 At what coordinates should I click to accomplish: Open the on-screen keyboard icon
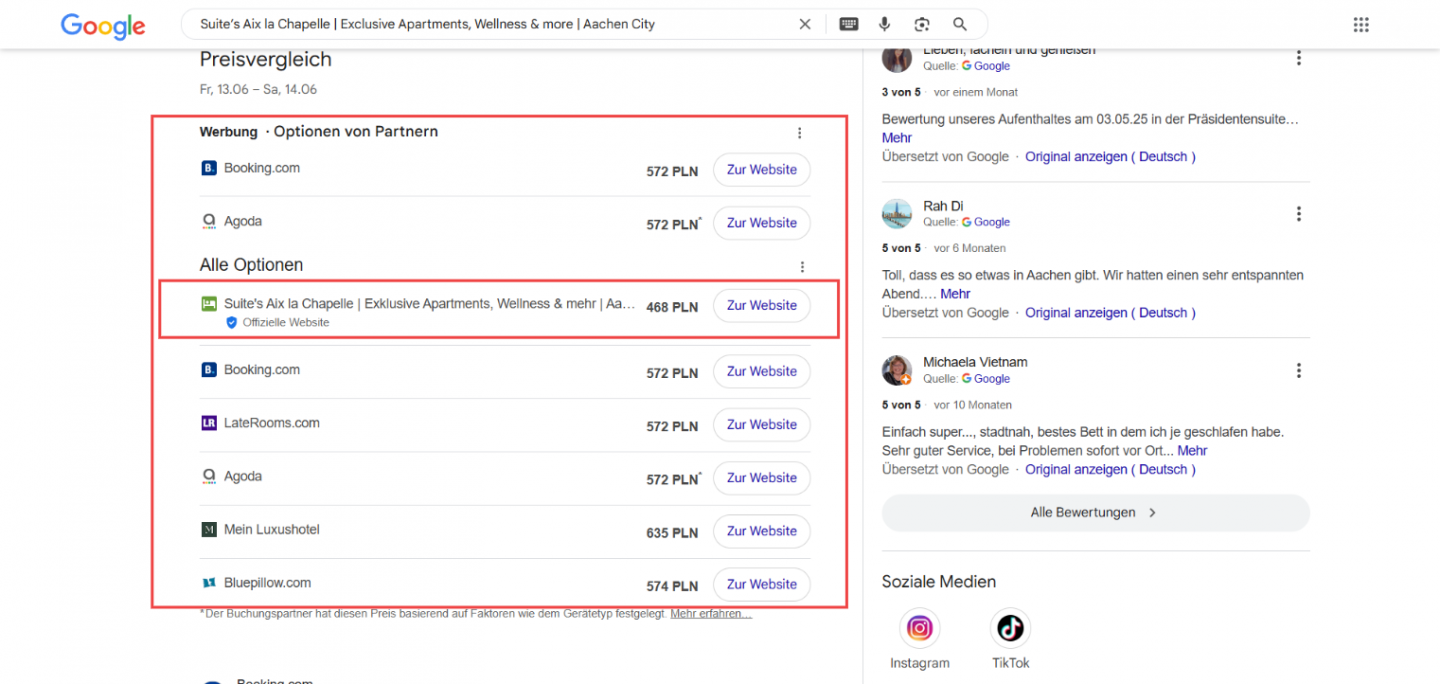click(x=848, y=24)
